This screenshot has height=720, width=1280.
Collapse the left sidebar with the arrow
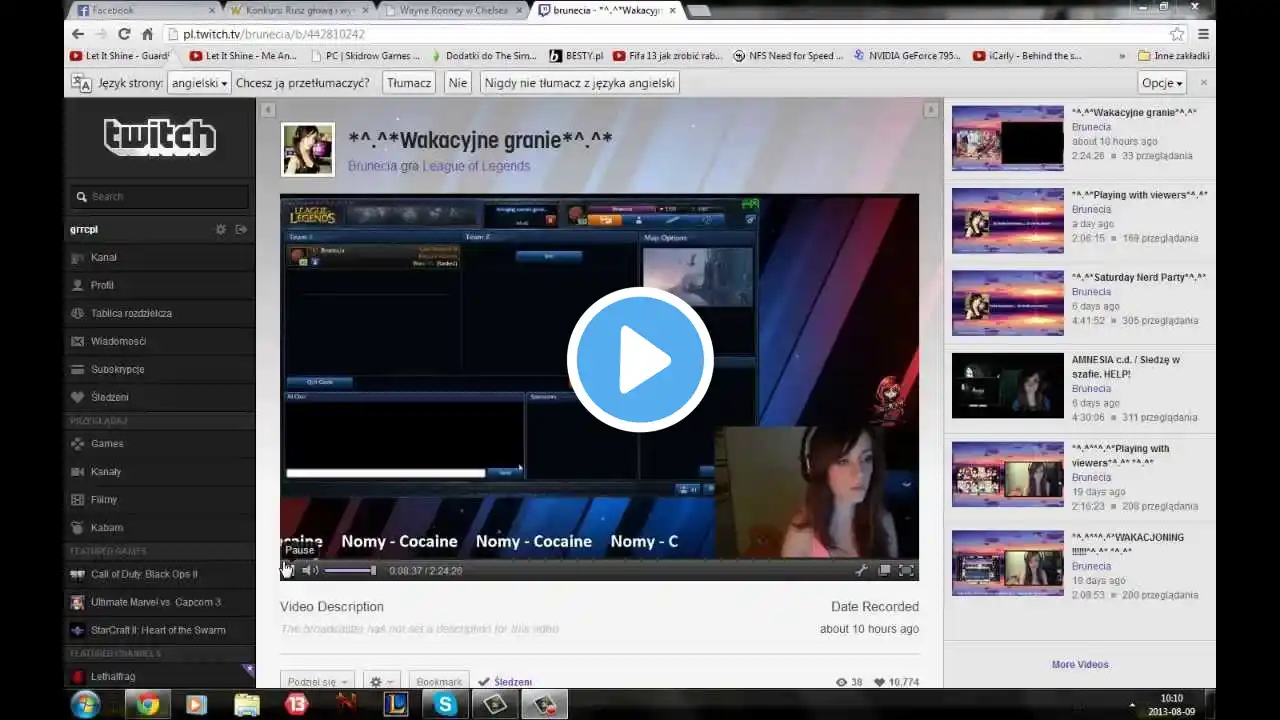267,110
